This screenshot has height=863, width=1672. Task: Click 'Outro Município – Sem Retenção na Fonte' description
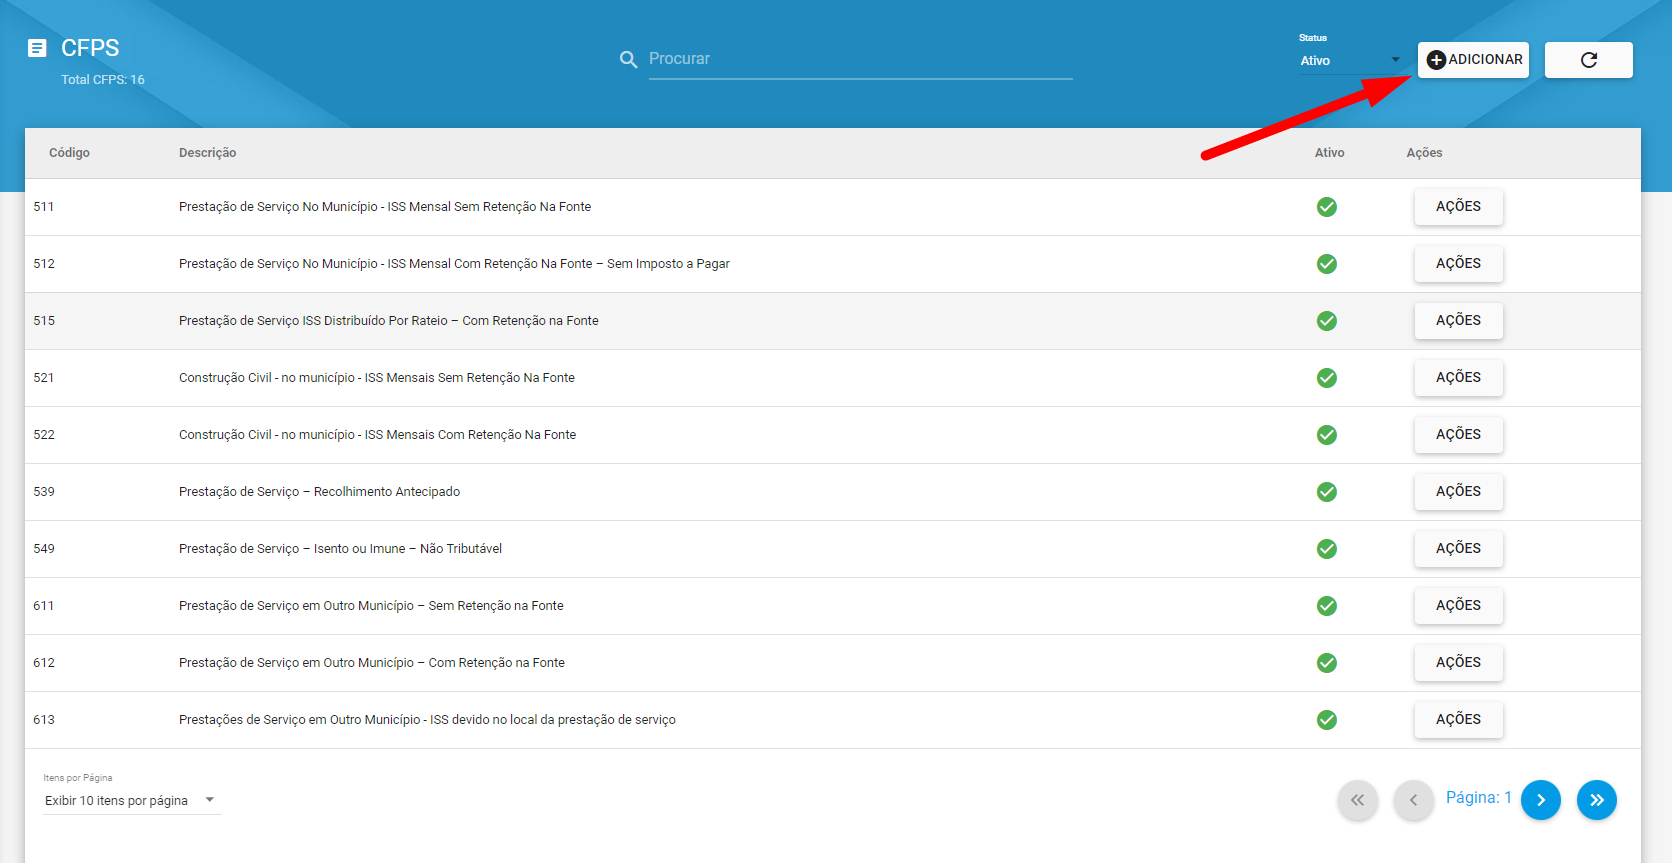[371, 606]
